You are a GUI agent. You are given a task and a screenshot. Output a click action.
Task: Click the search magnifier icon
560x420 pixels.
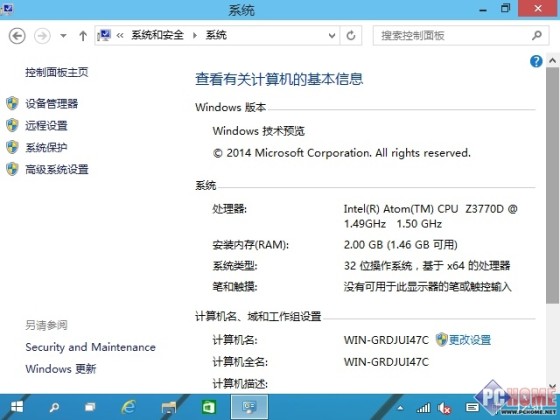pos(537,35)
